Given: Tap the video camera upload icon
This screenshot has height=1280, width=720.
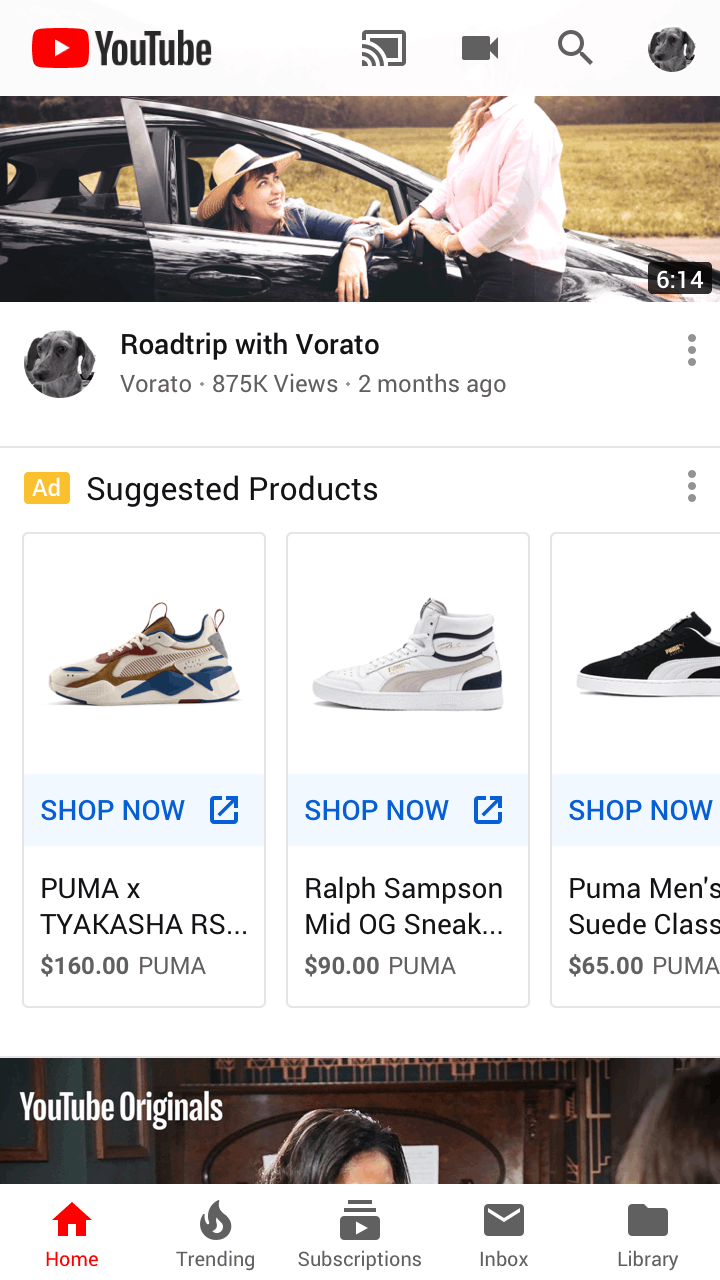Looking at the screenshot, I should pos(480,48).
